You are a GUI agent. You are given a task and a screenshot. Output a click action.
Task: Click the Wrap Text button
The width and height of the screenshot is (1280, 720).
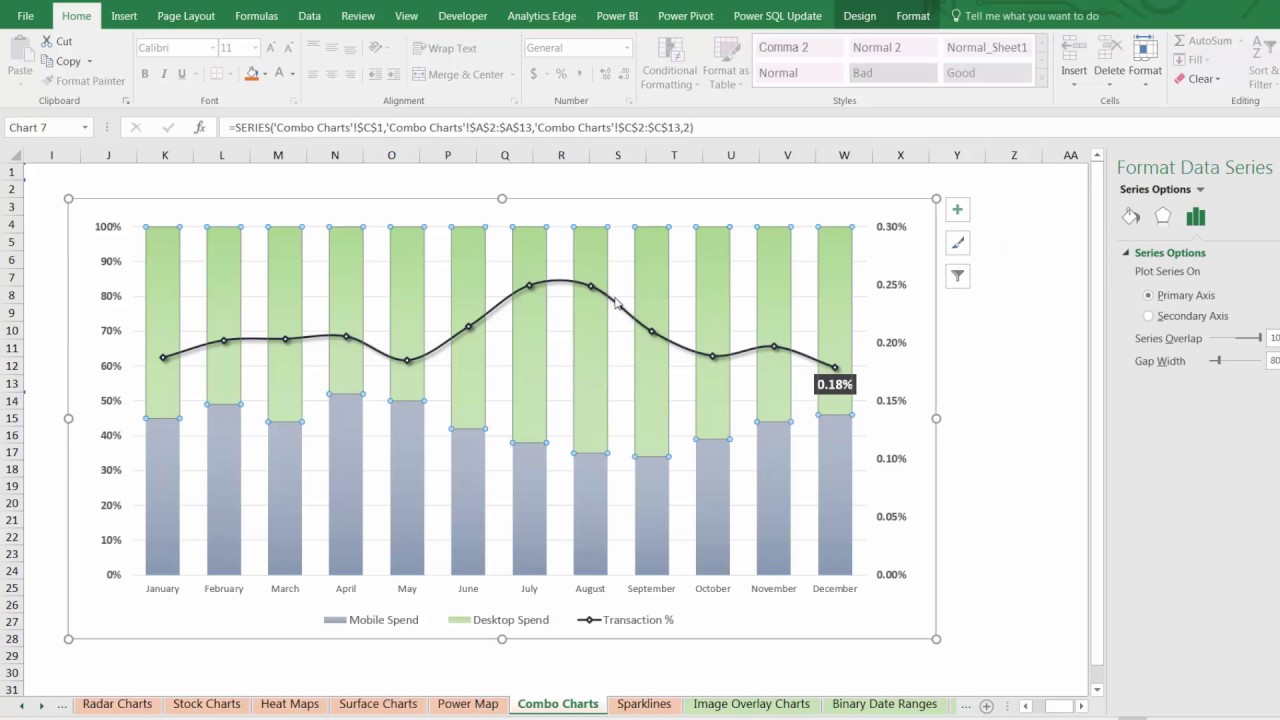(x=445, y=48)
